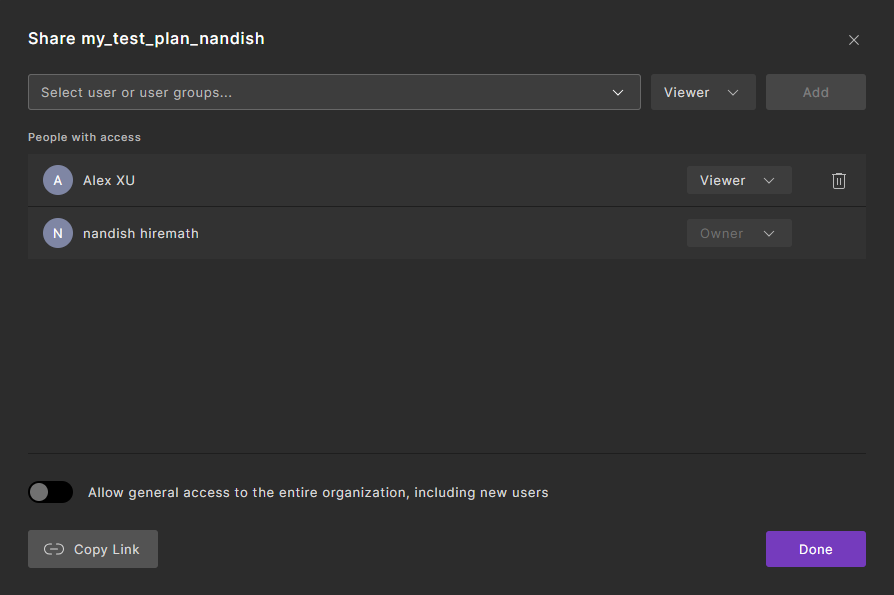This screenshot has height=595, width=894.
Task: Click the chevron next to Owner role
Action: coord(769,234)
